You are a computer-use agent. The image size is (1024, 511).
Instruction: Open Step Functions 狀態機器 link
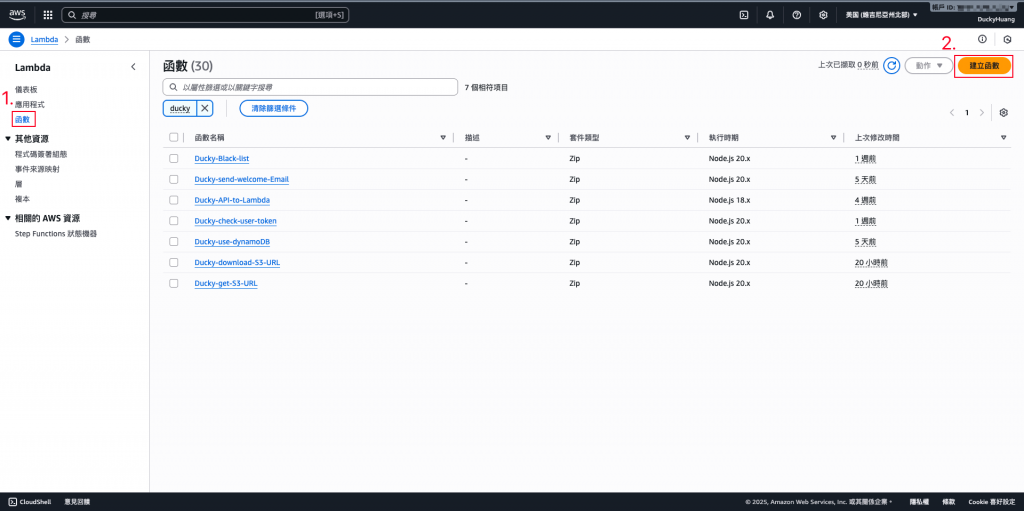click(56, 234)
